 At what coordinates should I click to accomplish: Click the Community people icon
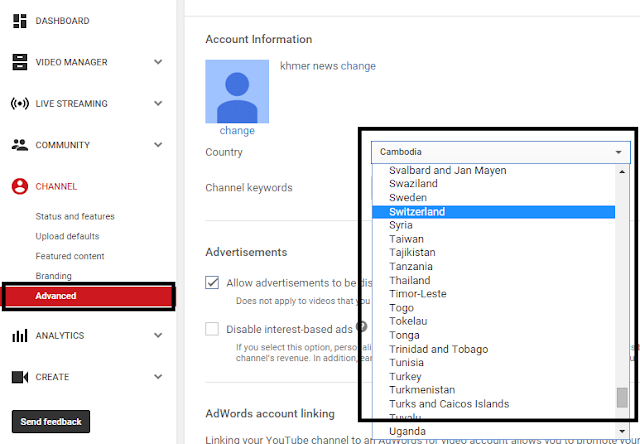point(20,145)
